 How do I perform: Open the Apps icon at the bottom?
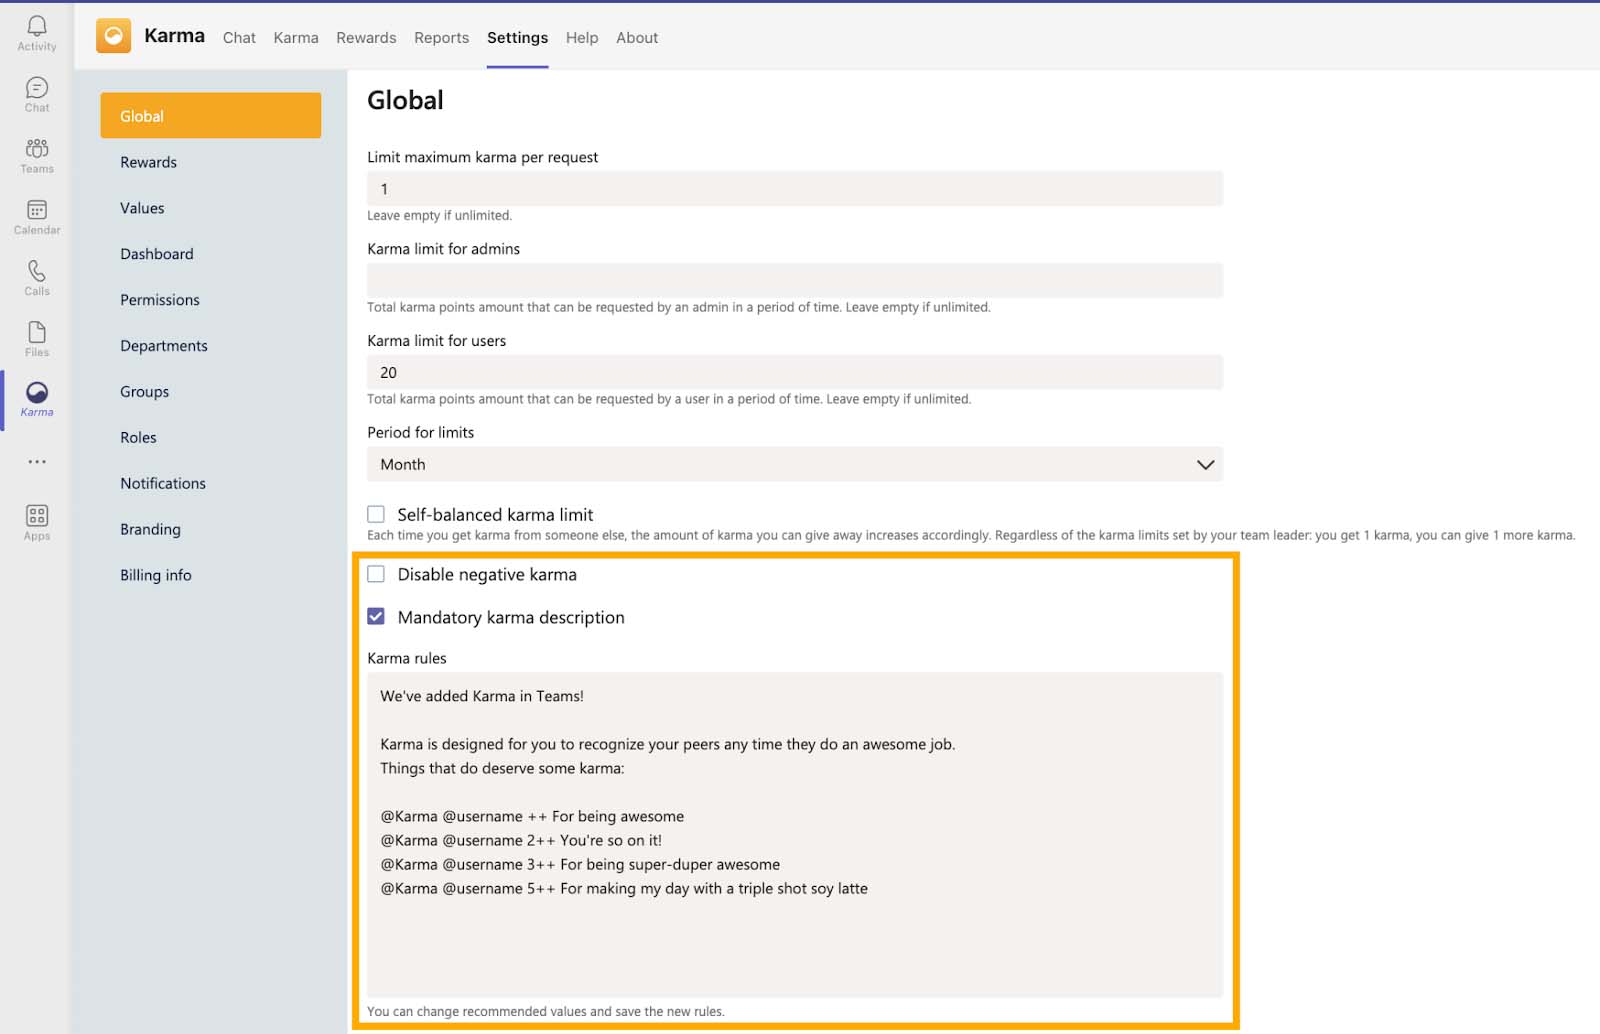coord(36,520)
